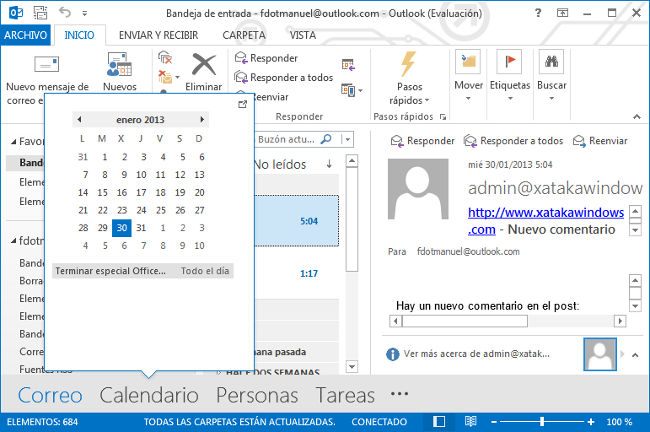Zoom out with minus button
The height and width of the screenshot is (432, 650).
click(x=494, y=422)
